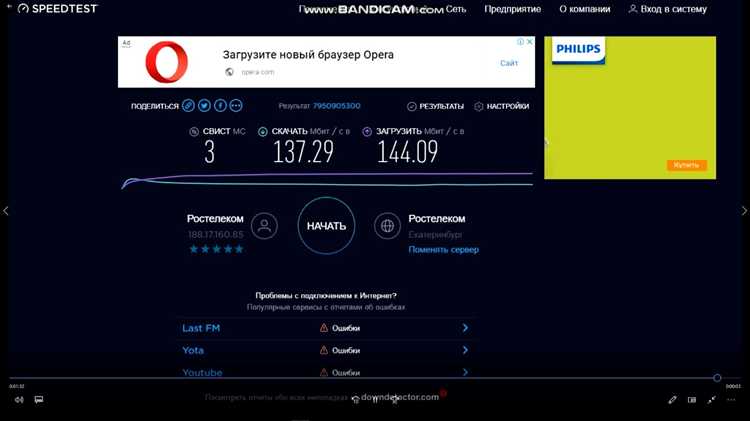The width and height of the screenshot is (750, 421).
Task: Click the video playback progress bar
Action: tap(360, 378)
